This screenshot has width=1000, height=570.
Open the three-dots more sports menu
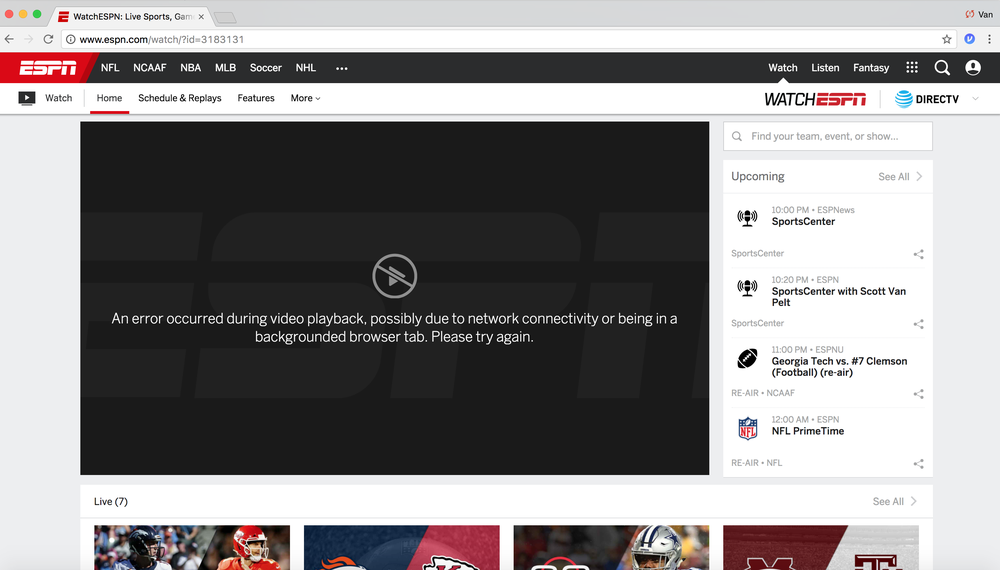(341, 68)
